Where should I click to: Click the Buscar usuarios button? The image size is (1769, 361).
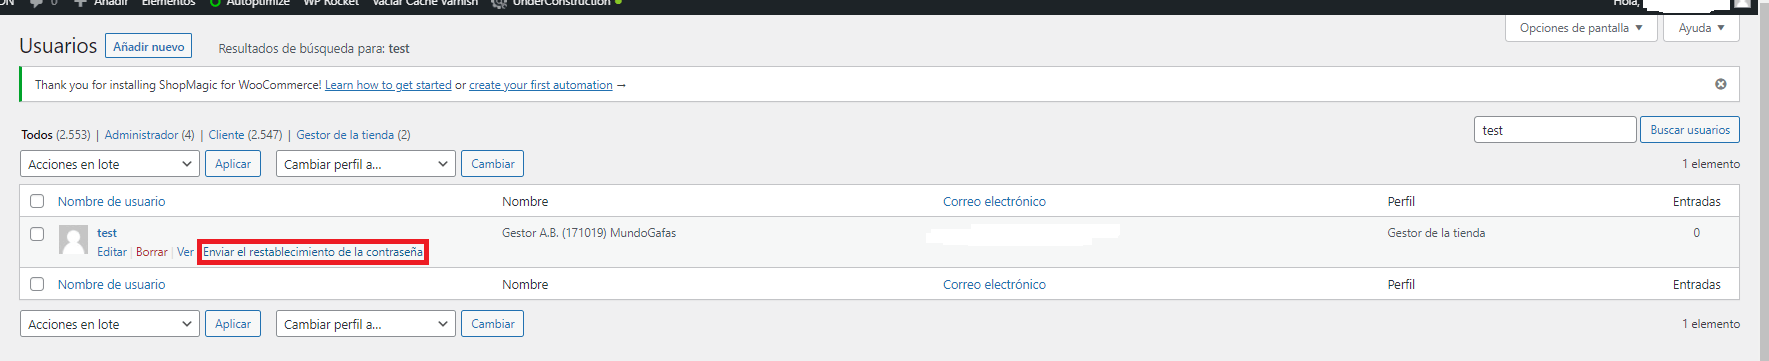tap(1689, 130)
